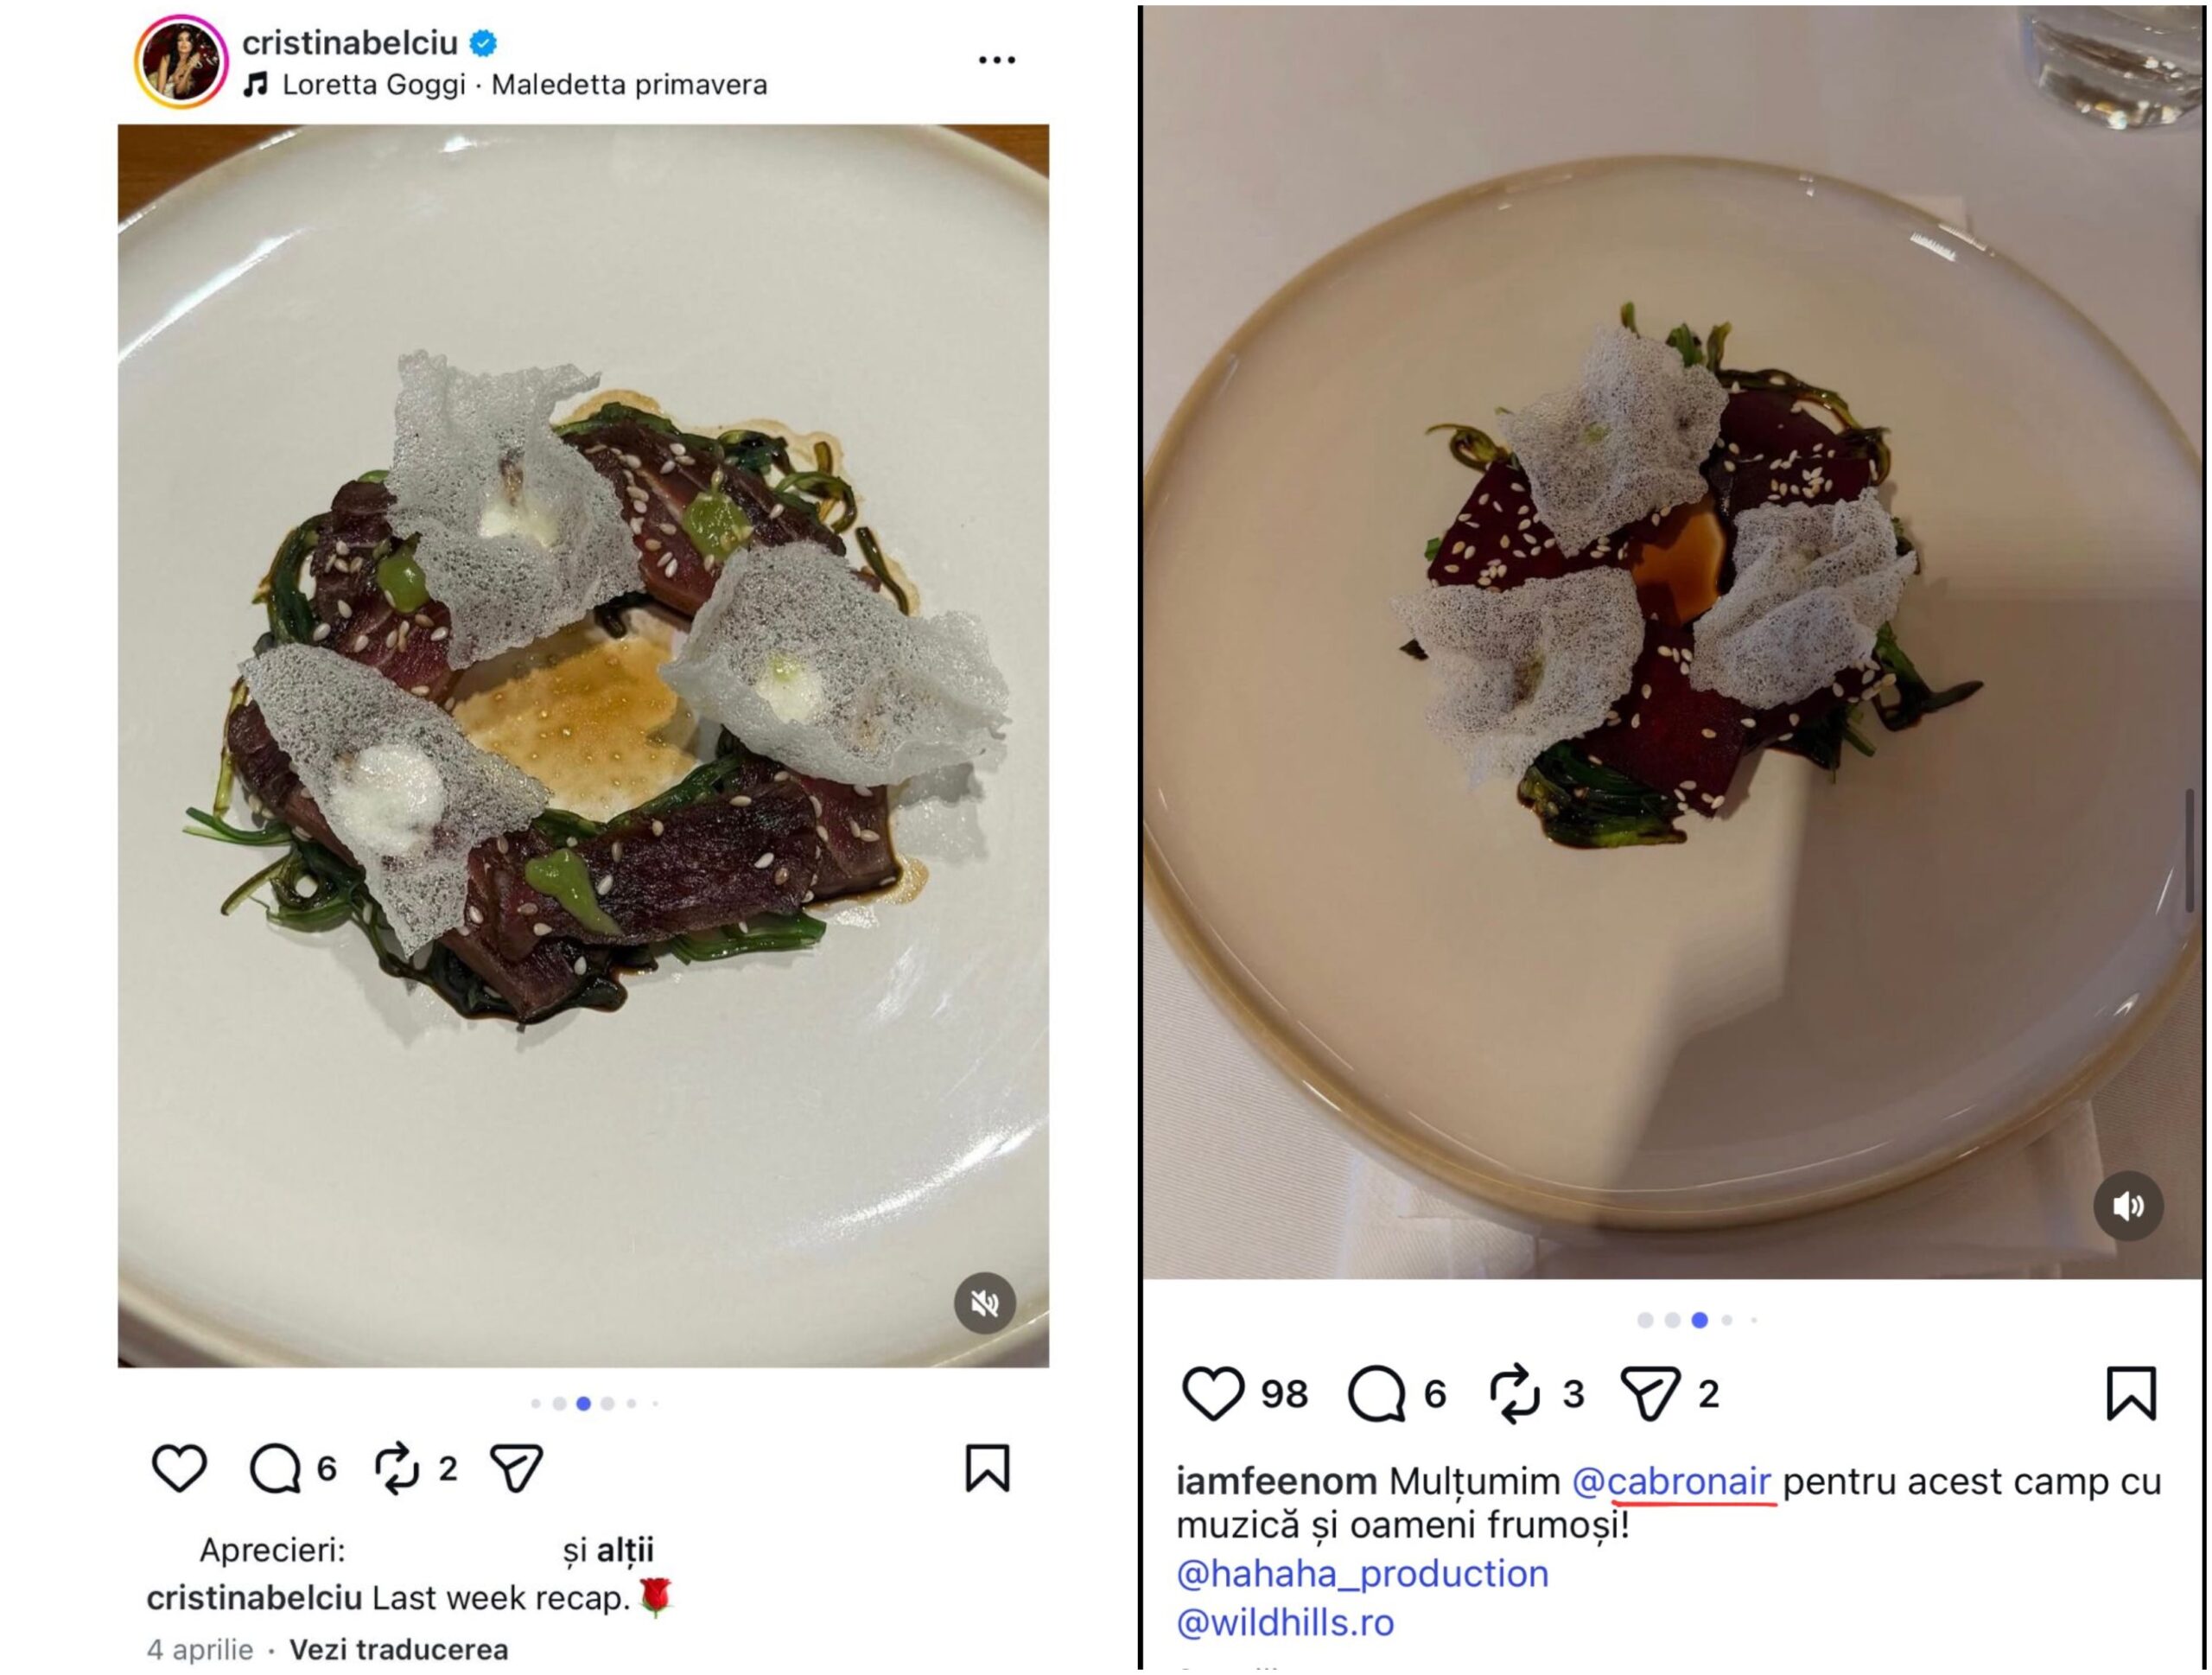Expand likes by tapping 'și alții'
This screenshot has height=1675, width=2212.
coord(610,1552)
